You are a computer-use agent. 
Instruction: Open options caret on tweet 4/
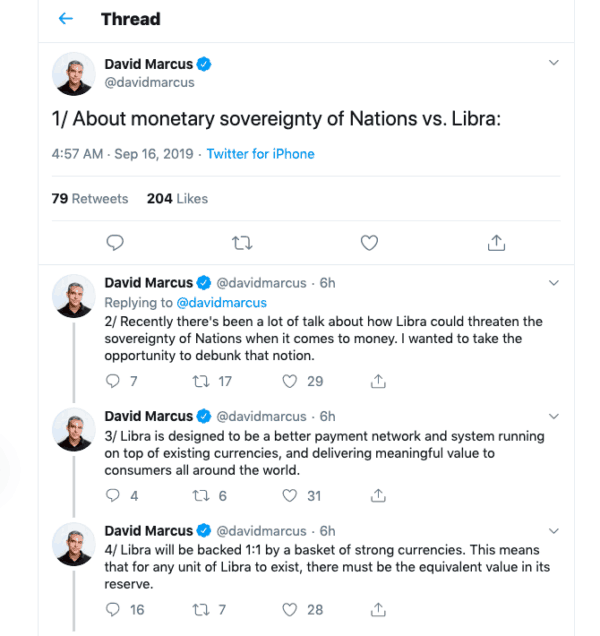tap(554, 530)
